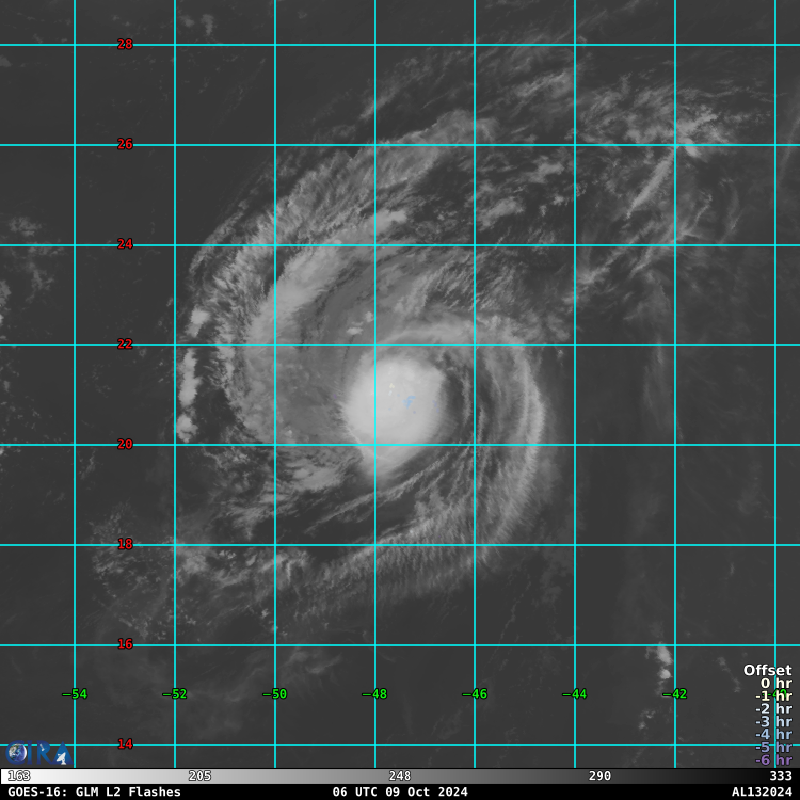Viewport: 800px width, 800px height.
Task: Click the -54 longitude label
Action: (x=74, y=694)
